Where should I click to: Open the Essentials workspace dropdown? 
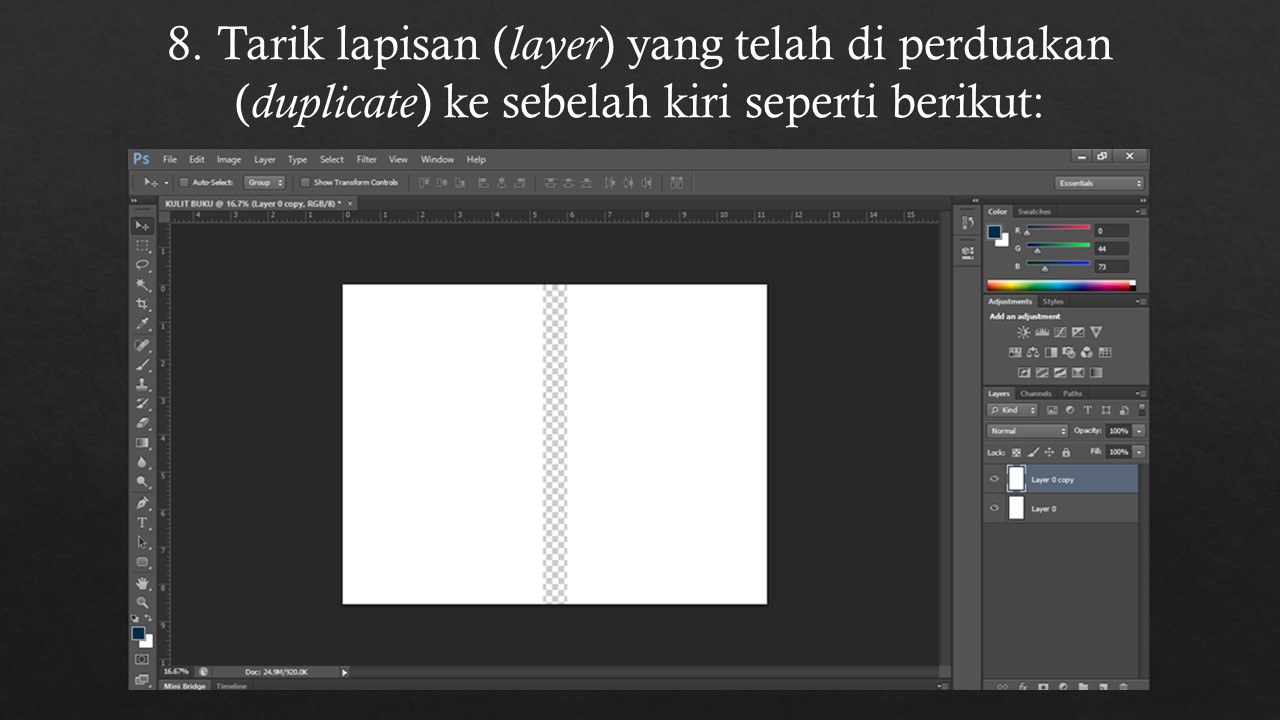[x=1098, y=183]
